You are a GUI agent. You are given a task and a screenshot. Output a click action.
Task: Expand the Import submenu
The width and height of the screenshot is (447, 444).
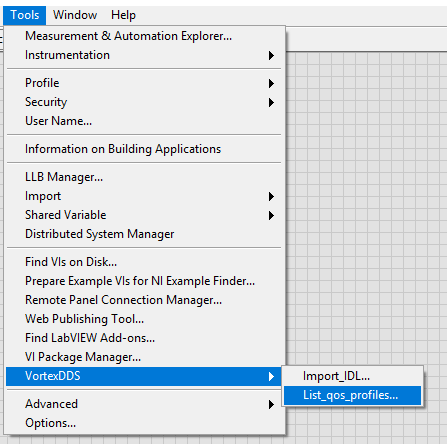[144, 196]
